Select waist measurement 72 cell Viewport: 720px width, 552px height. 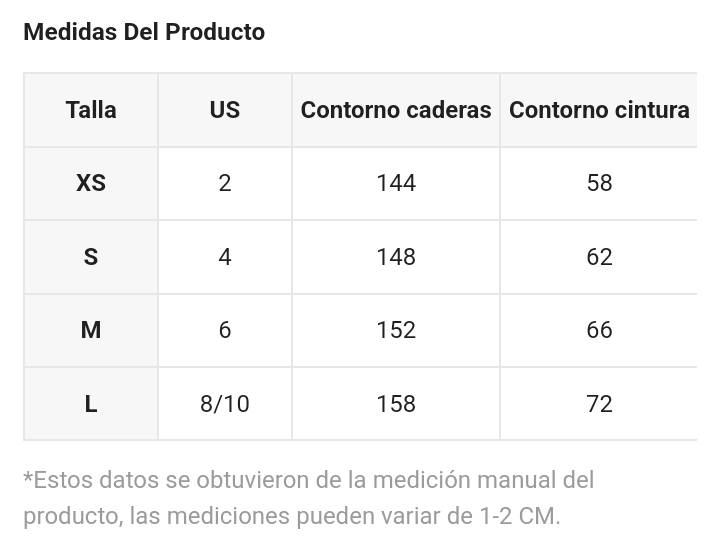[x=599, y=404]
